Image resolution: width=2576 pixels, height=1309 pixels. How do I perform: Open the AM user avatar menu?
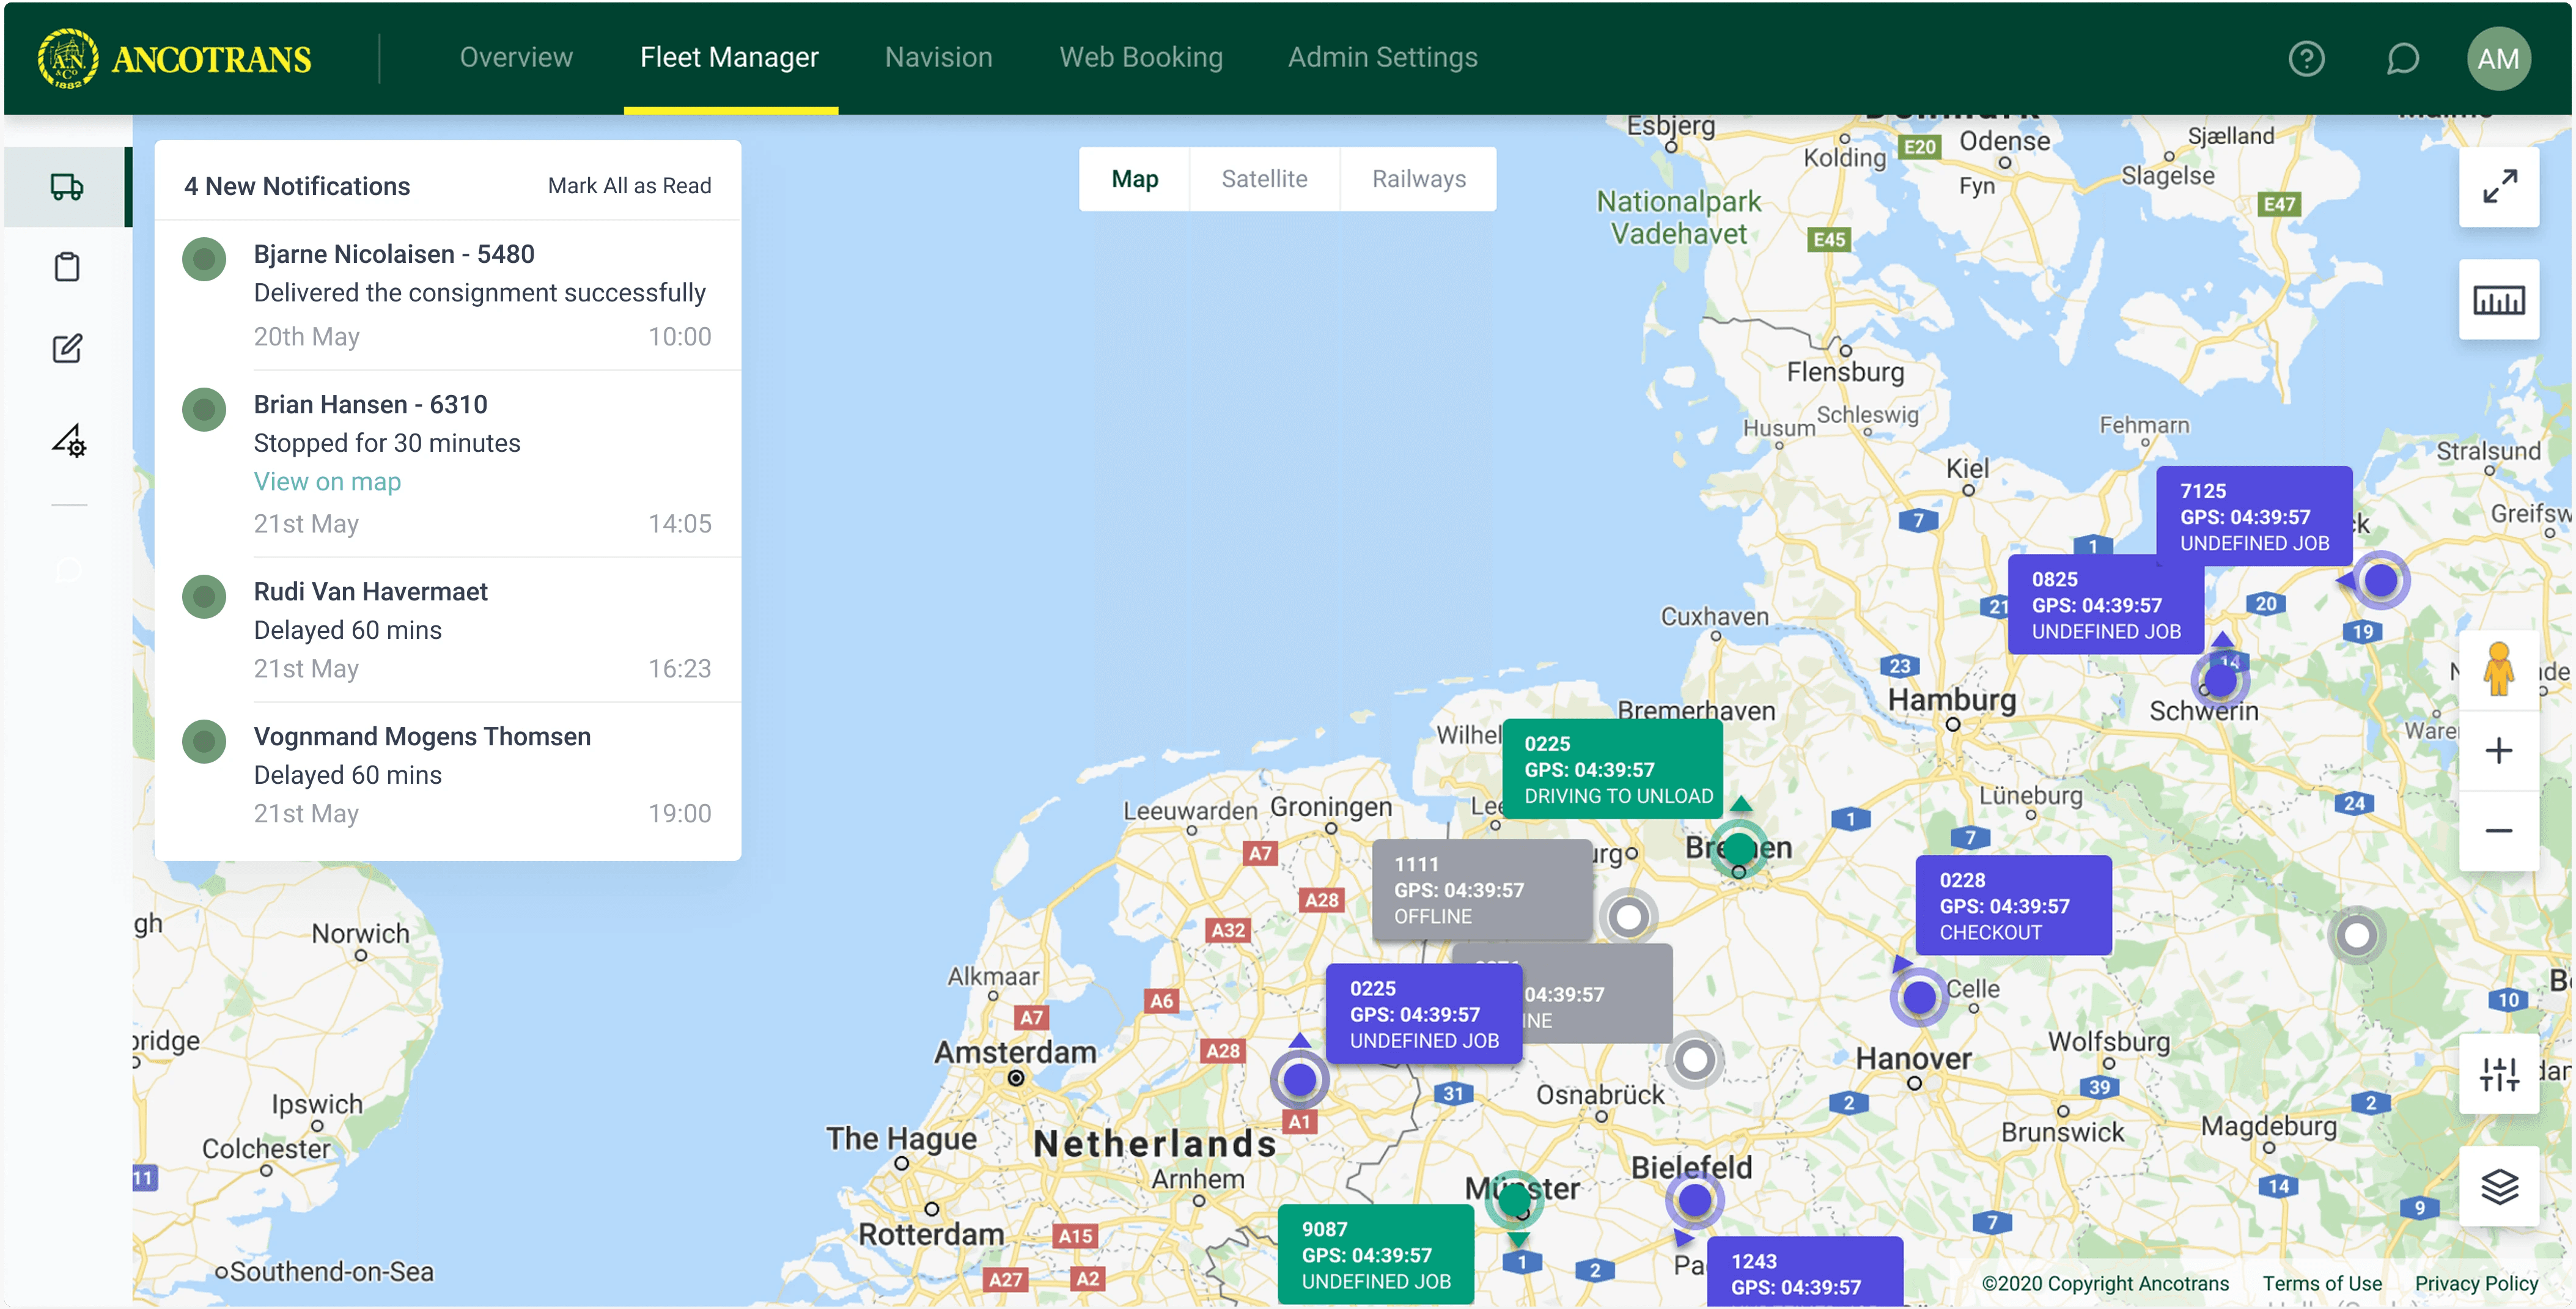[2497, 58]
